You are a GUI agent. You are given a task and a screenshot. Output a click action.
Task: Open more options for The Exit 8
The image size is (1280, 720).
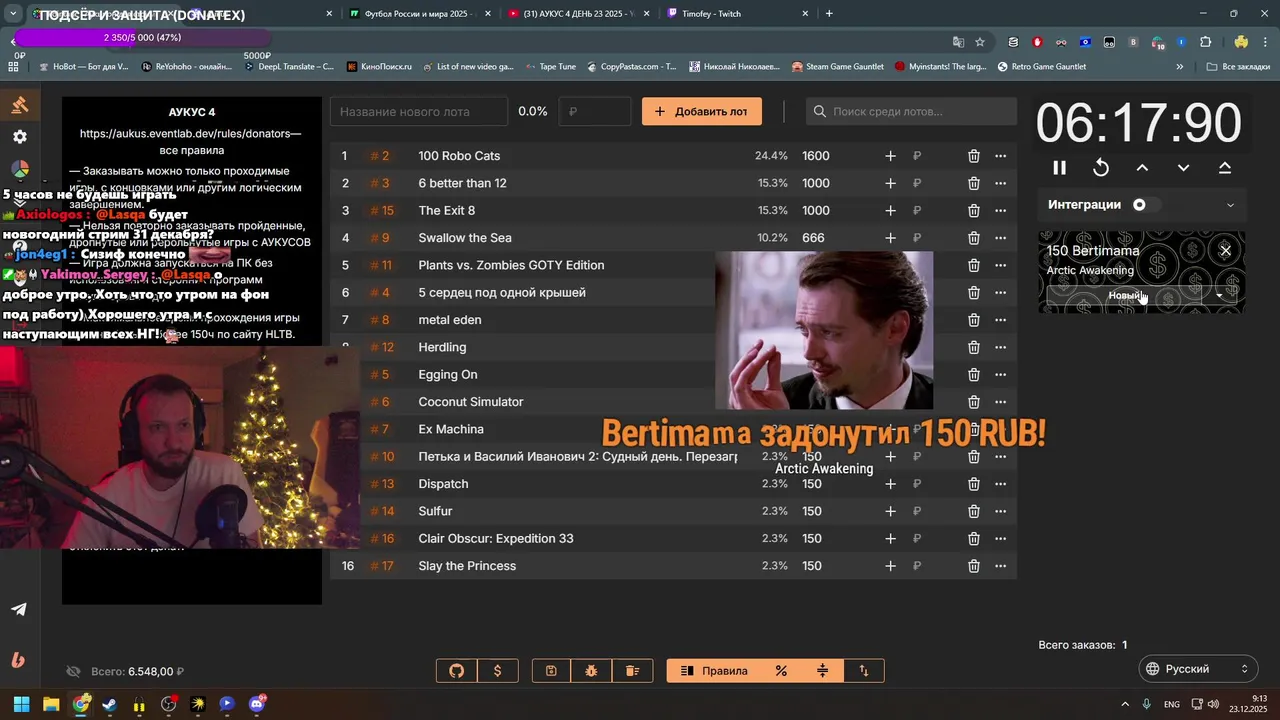pyautogui.click(x=1000, y=210)
